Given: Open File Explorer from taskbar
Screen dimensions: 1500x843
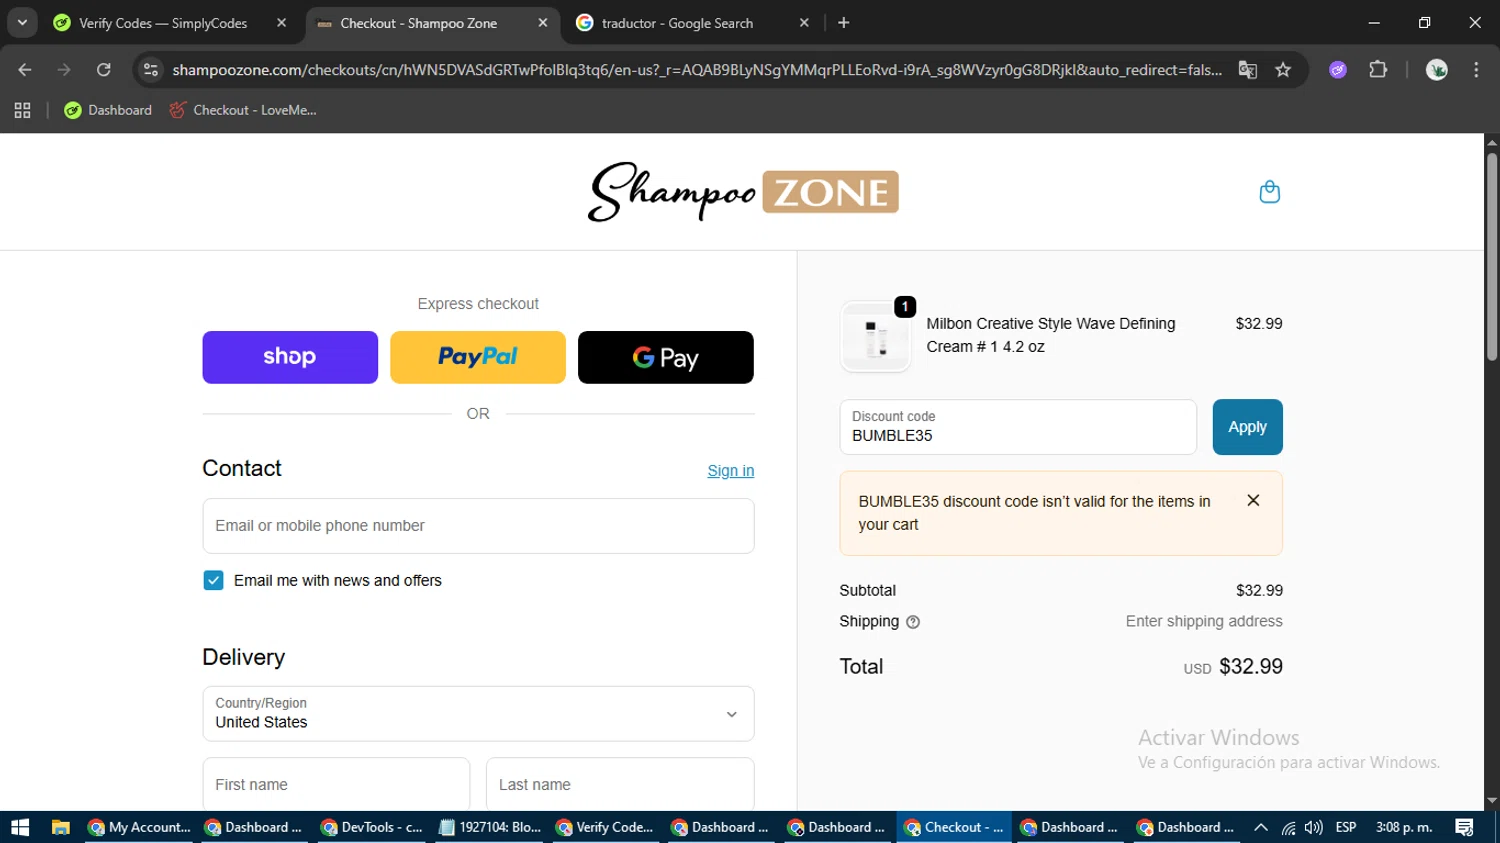Looking at the screenshot, I should pyautogui.click(x=61, y=827).
